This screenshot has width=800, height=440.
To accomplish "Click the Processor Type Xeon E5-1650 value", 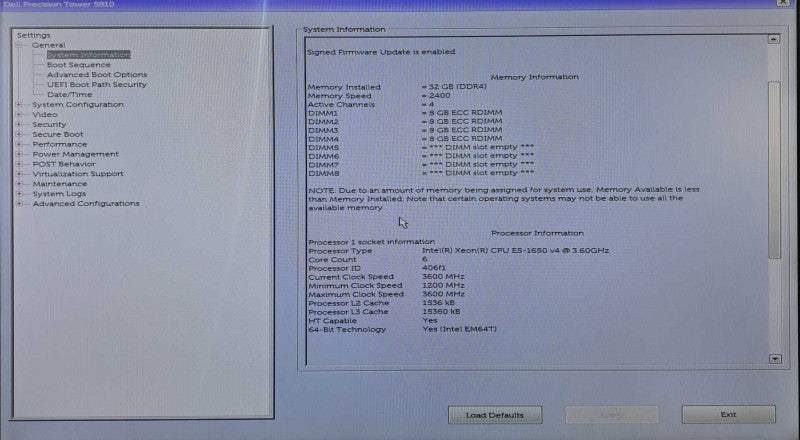I will pos(515,251).
